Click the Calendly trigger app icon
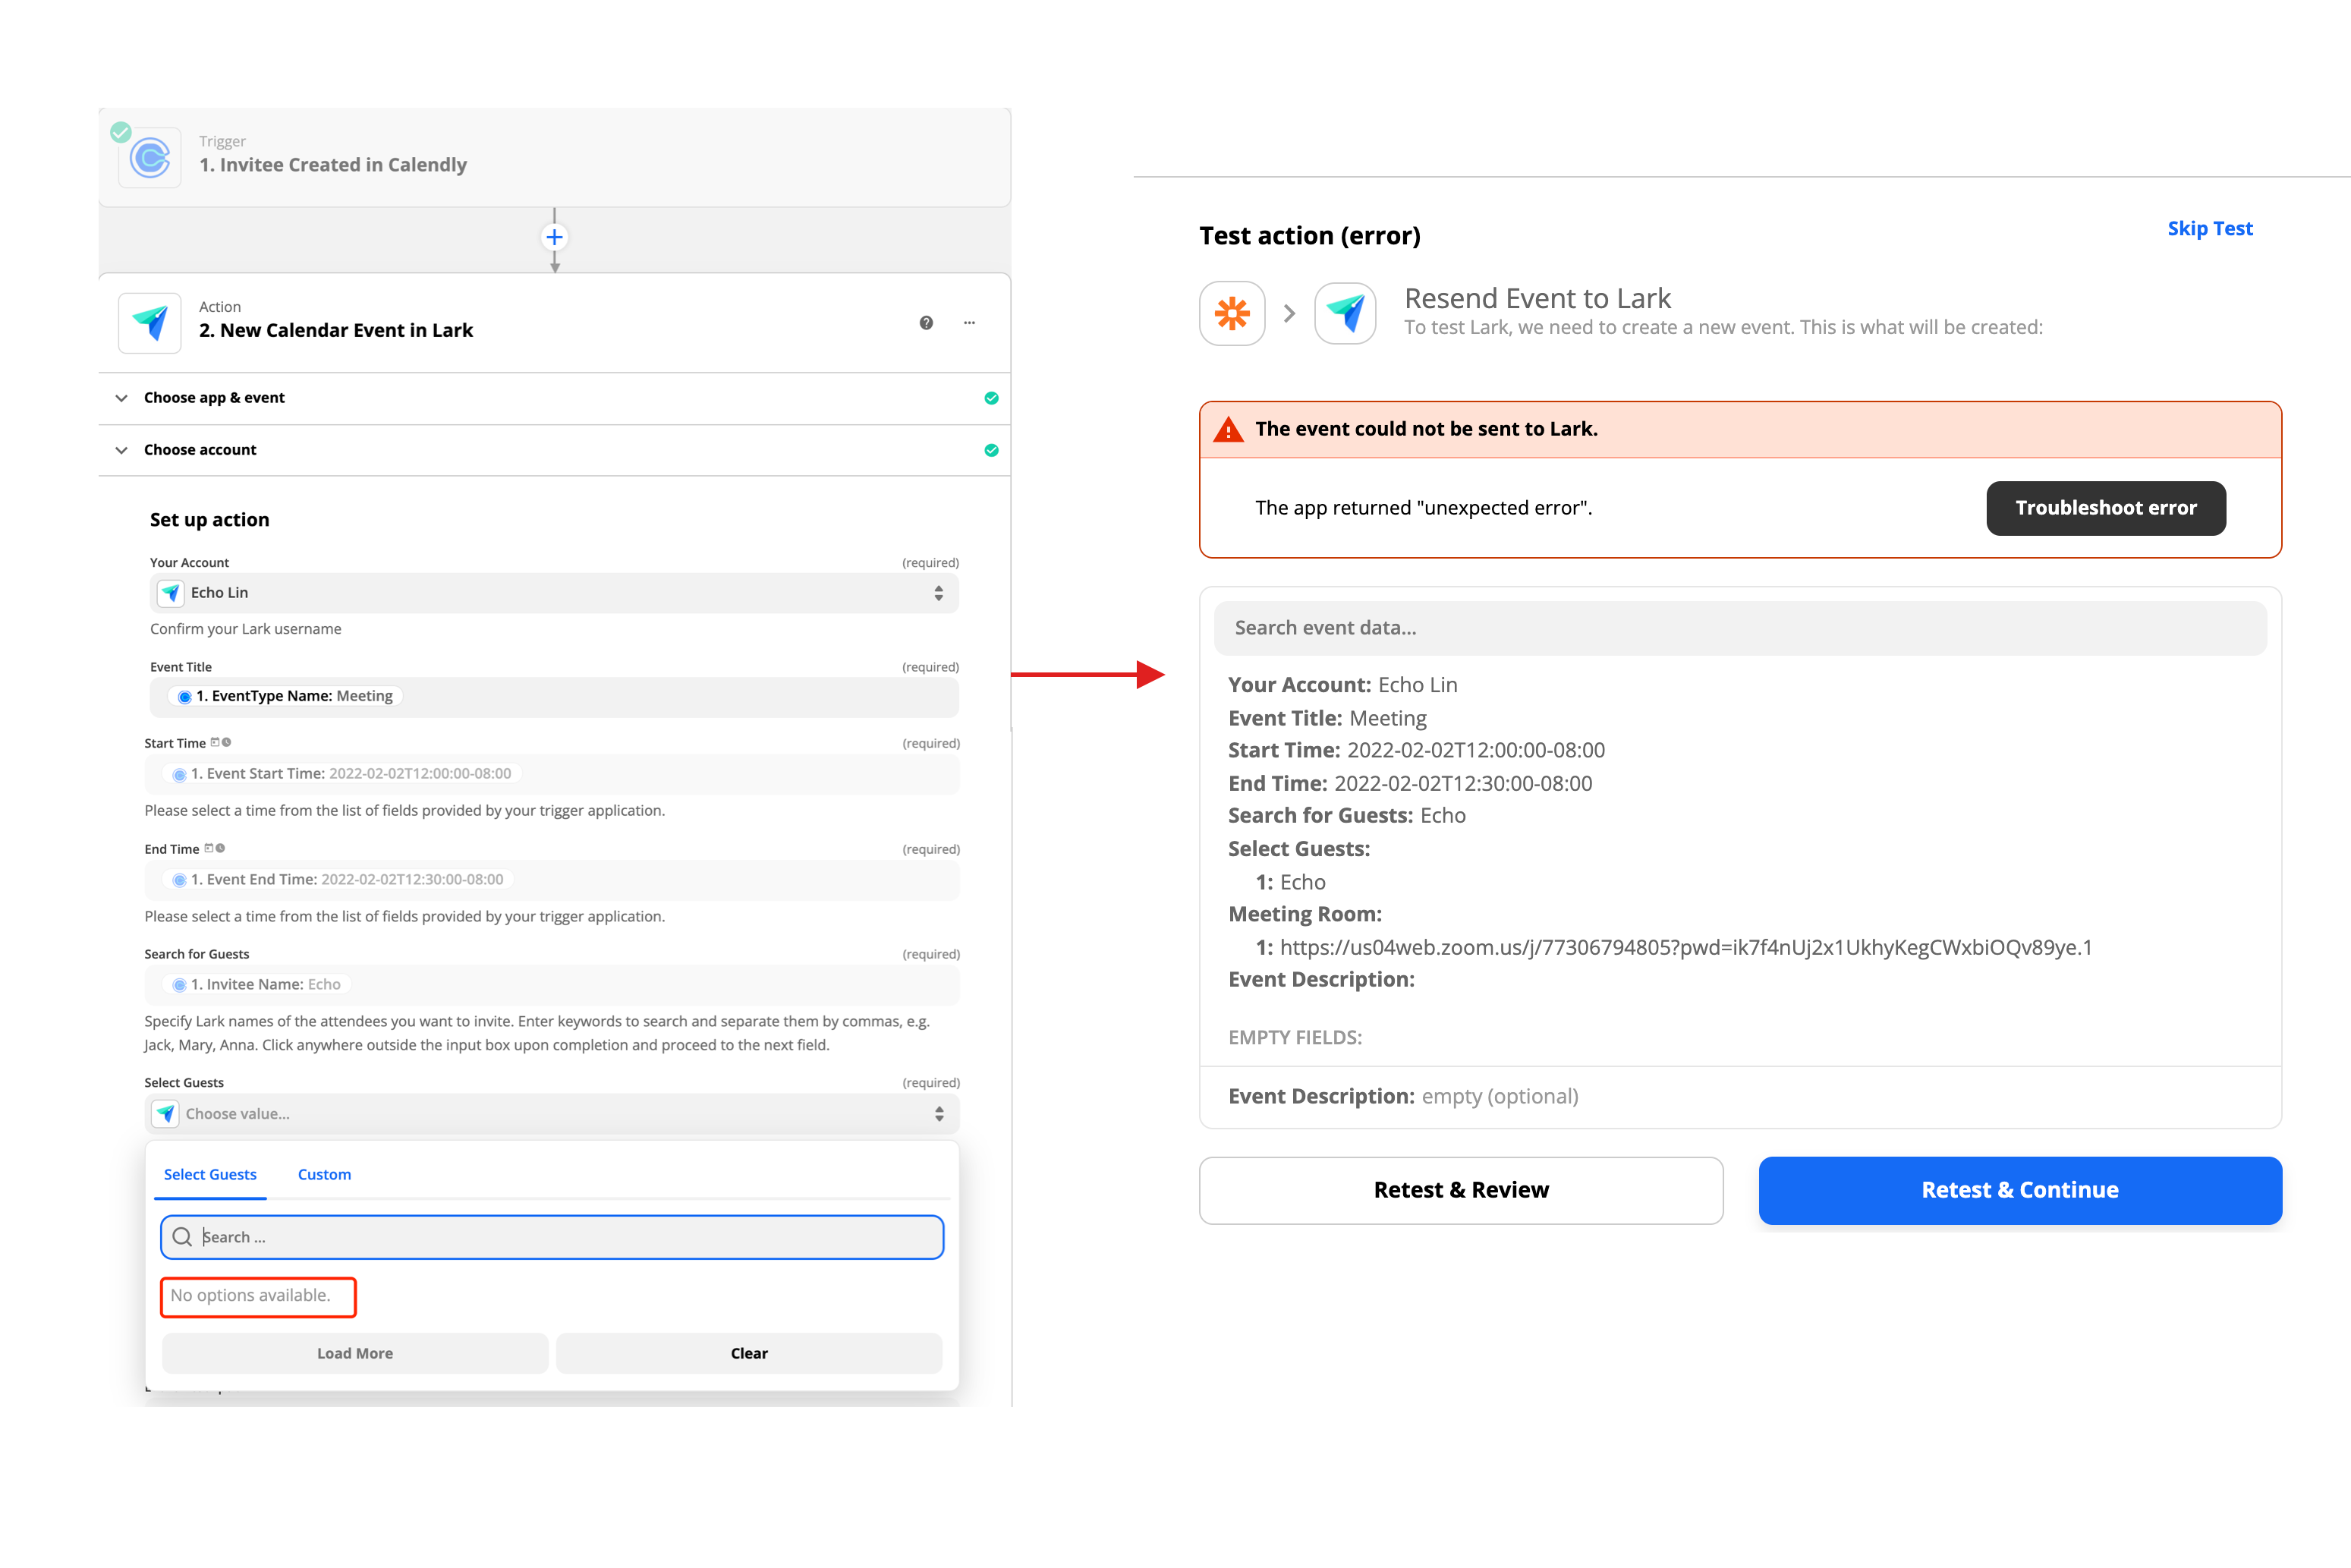 click(150, 157)
